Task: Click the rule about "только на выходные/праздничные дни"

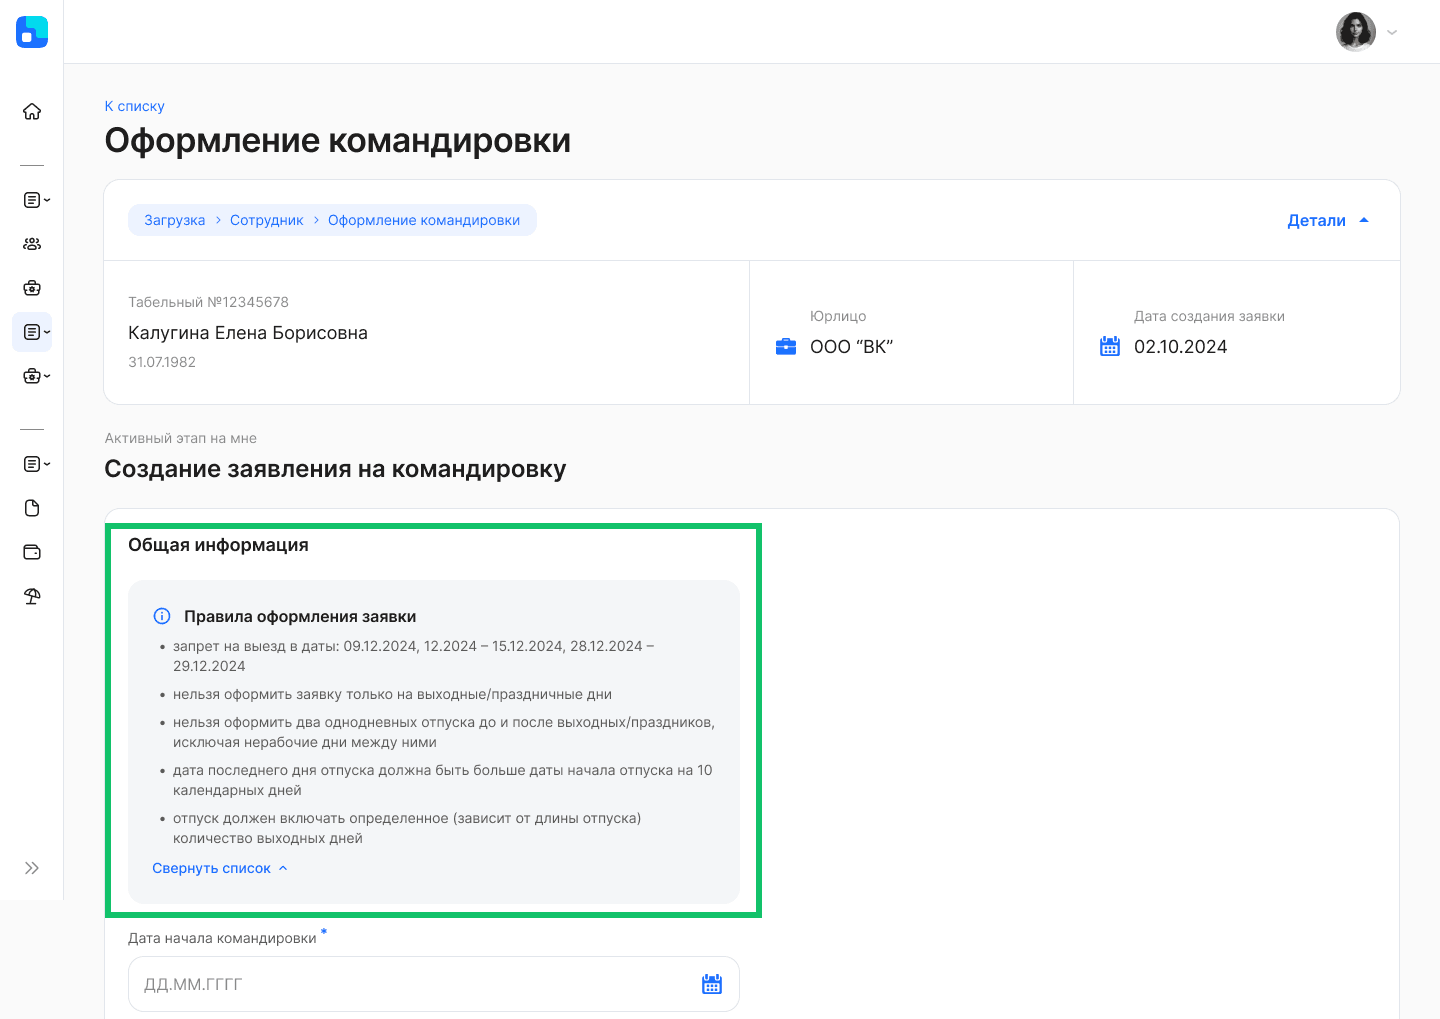Action: tap(392, 694)
